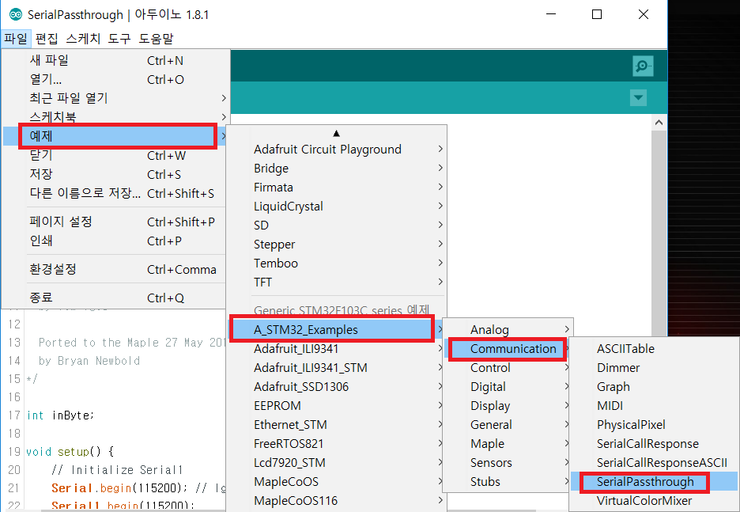Open 환경설정 preferences entry
The height and width of the screenshot is (512, 740).
pyautogui.click(x=116, y=269)
